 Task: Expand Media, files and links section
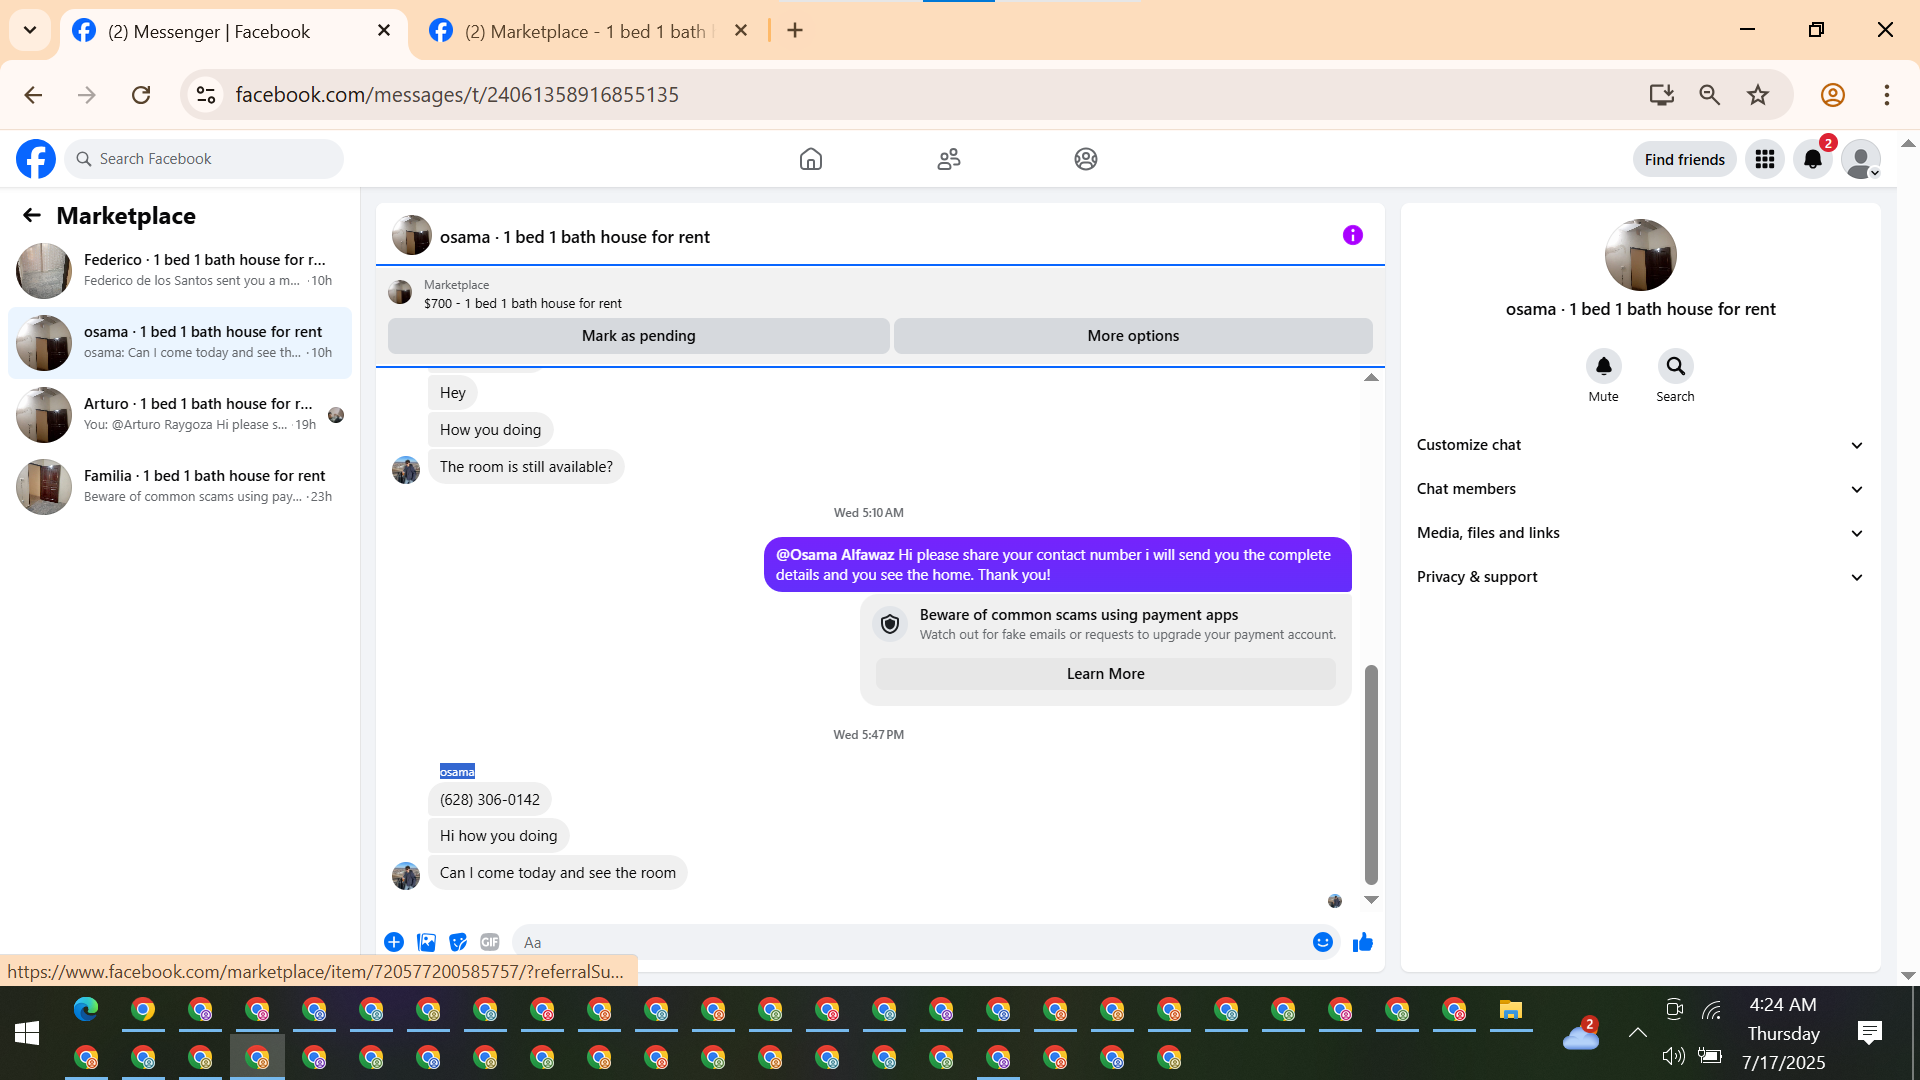[x=1640, y=533]
